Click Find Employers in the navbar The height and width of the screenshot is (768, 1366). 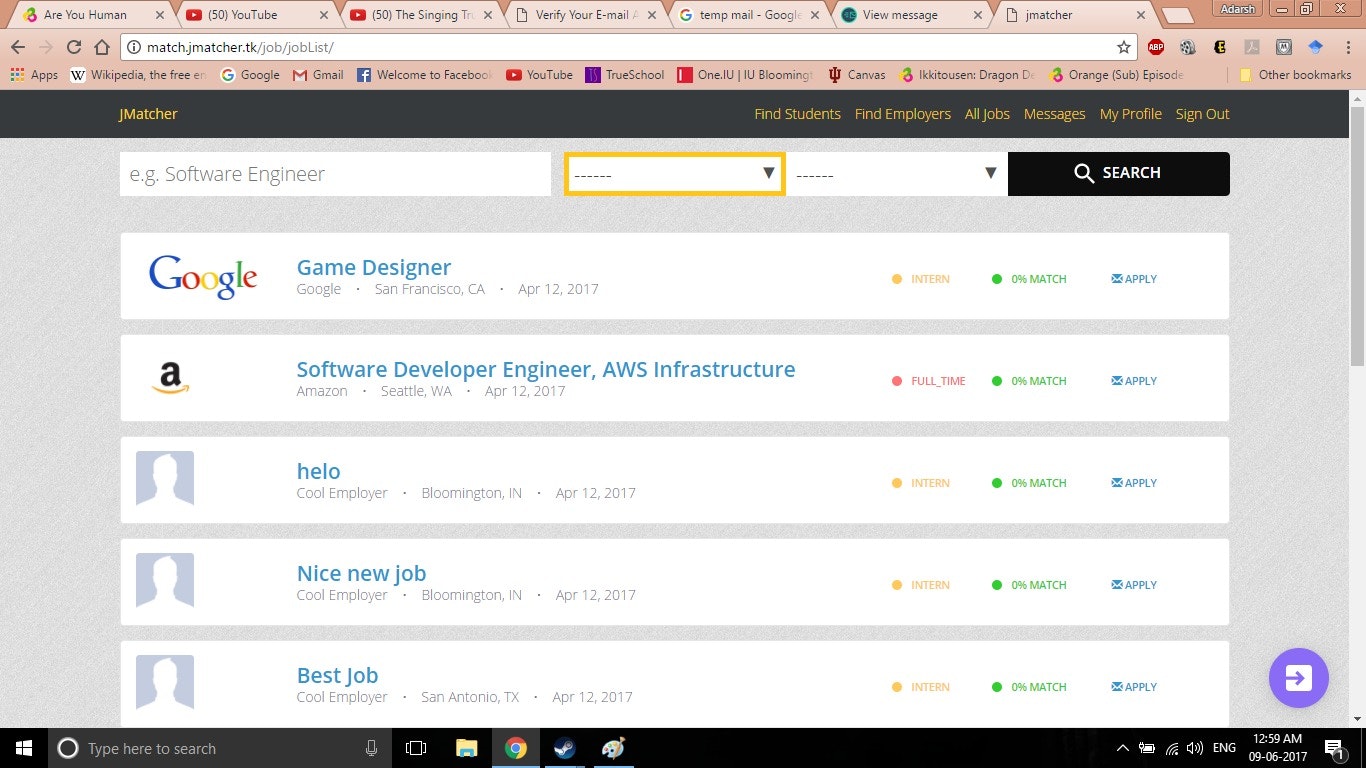coord(902,114)
